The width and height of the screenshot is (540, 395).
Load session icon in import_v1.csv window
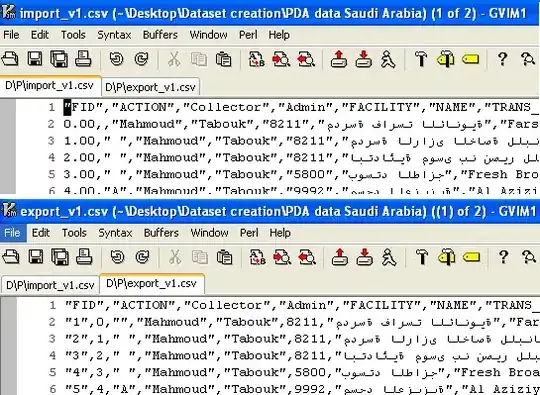point(339,59)
